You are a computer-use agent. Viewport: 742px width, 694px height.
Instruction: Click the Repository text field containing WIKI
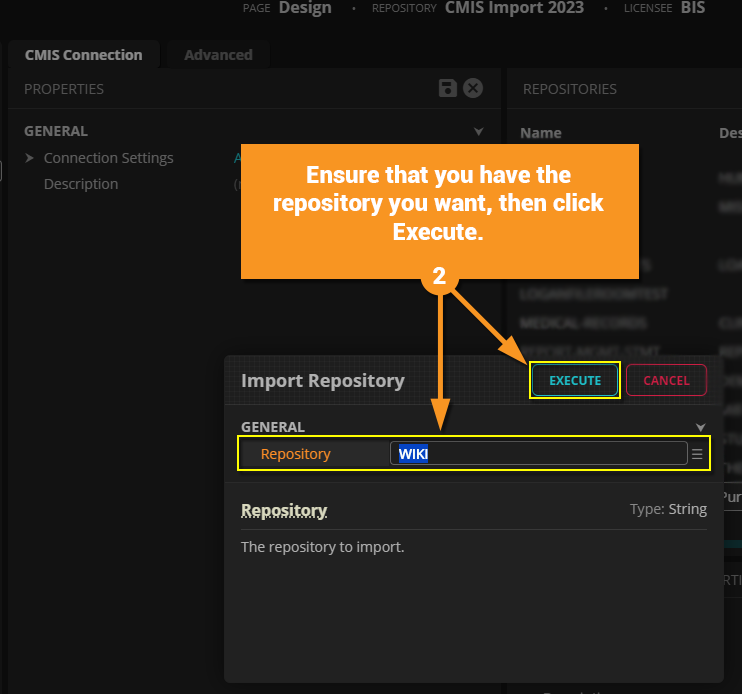coord(538,454)
